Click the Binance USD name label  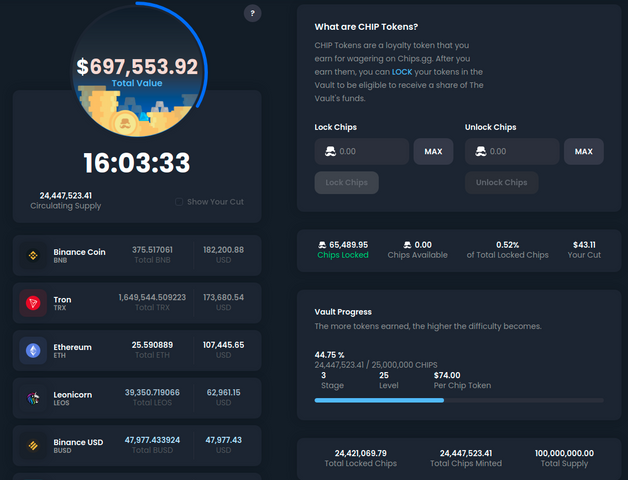[x=78, y=442]
